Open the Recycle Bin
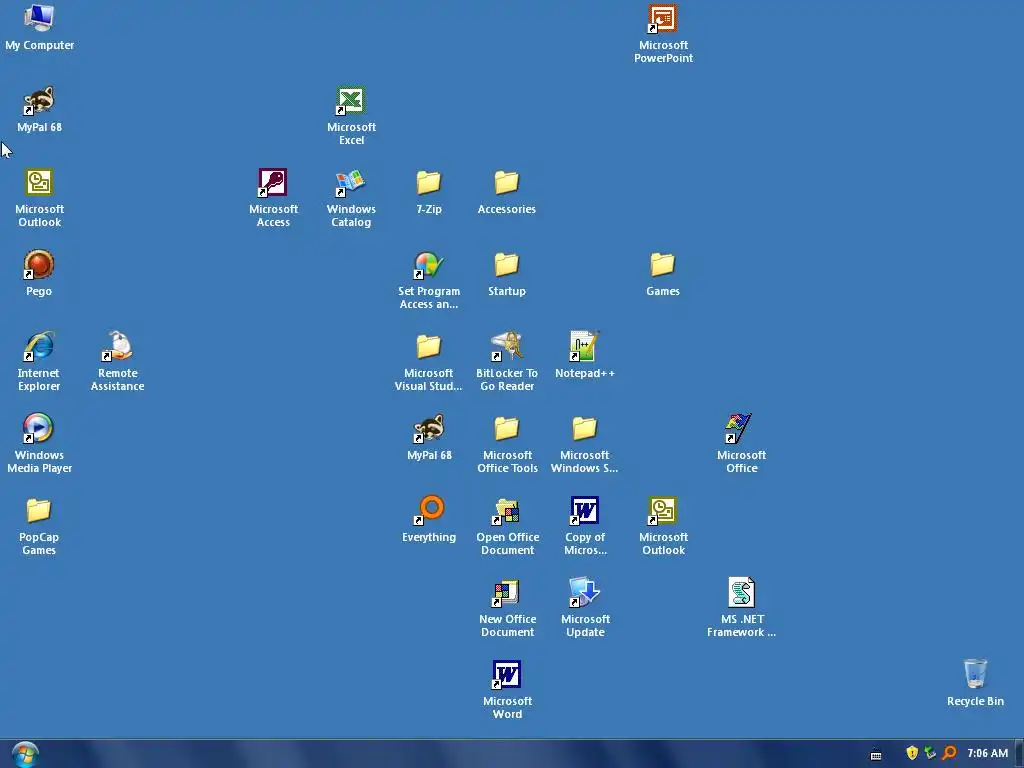1024x768 pixels. click(975, 684)
